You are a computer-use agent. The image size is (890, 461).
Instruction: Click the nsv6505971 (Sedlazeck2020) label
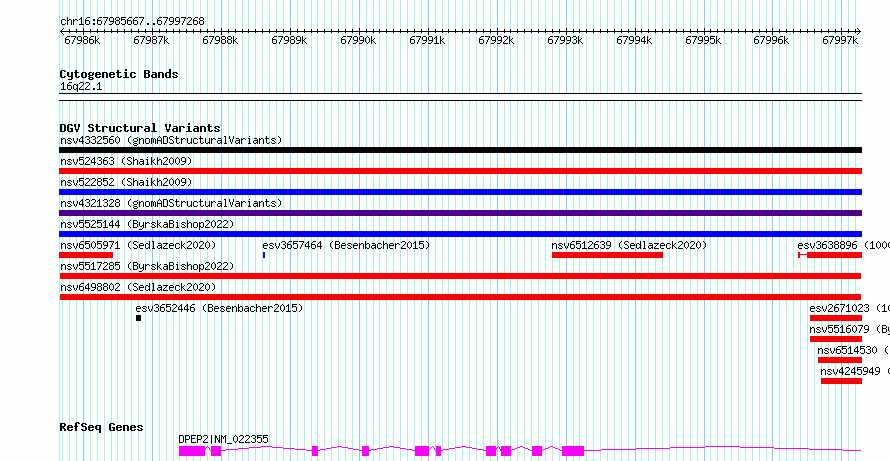[138, 245]
